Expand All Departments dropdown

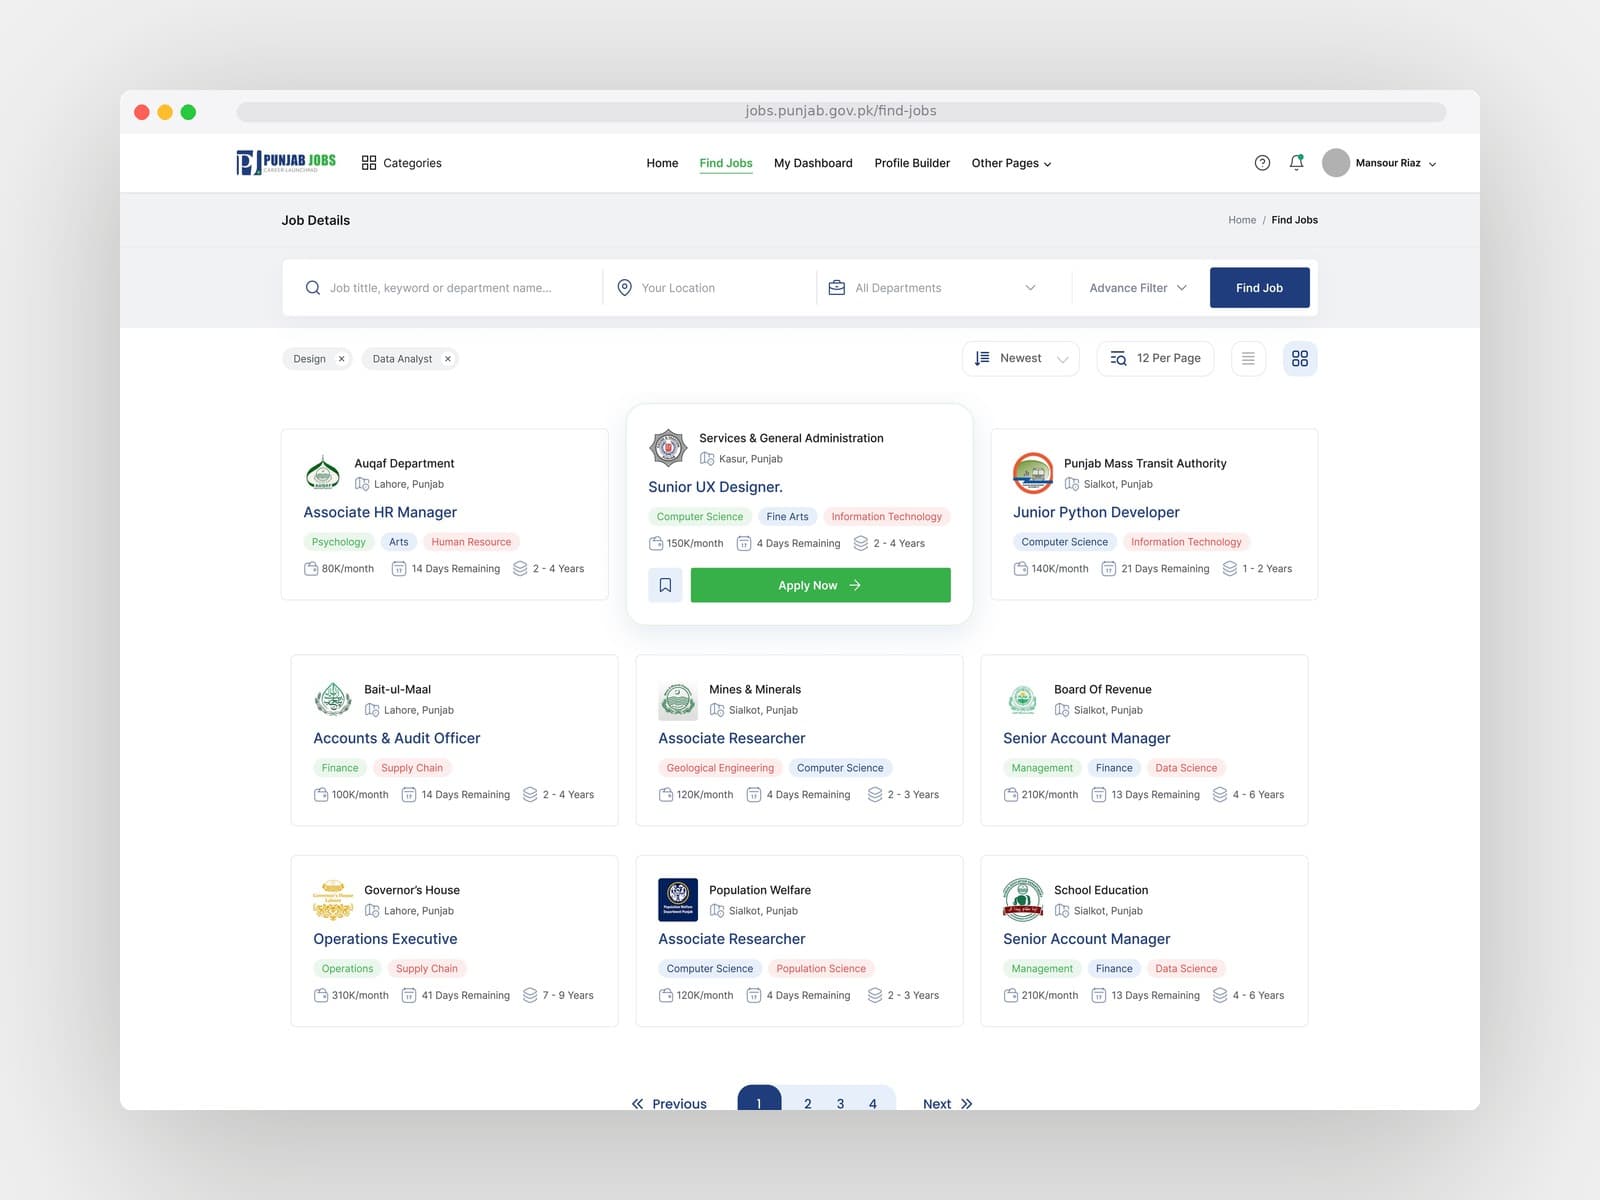pos(1030,288)
